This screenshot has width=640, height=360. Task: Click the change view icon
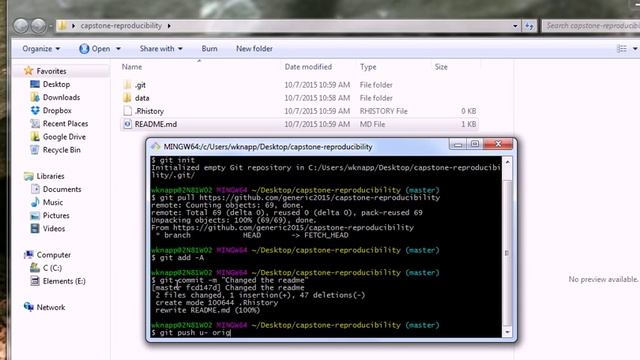coord(622,49)
